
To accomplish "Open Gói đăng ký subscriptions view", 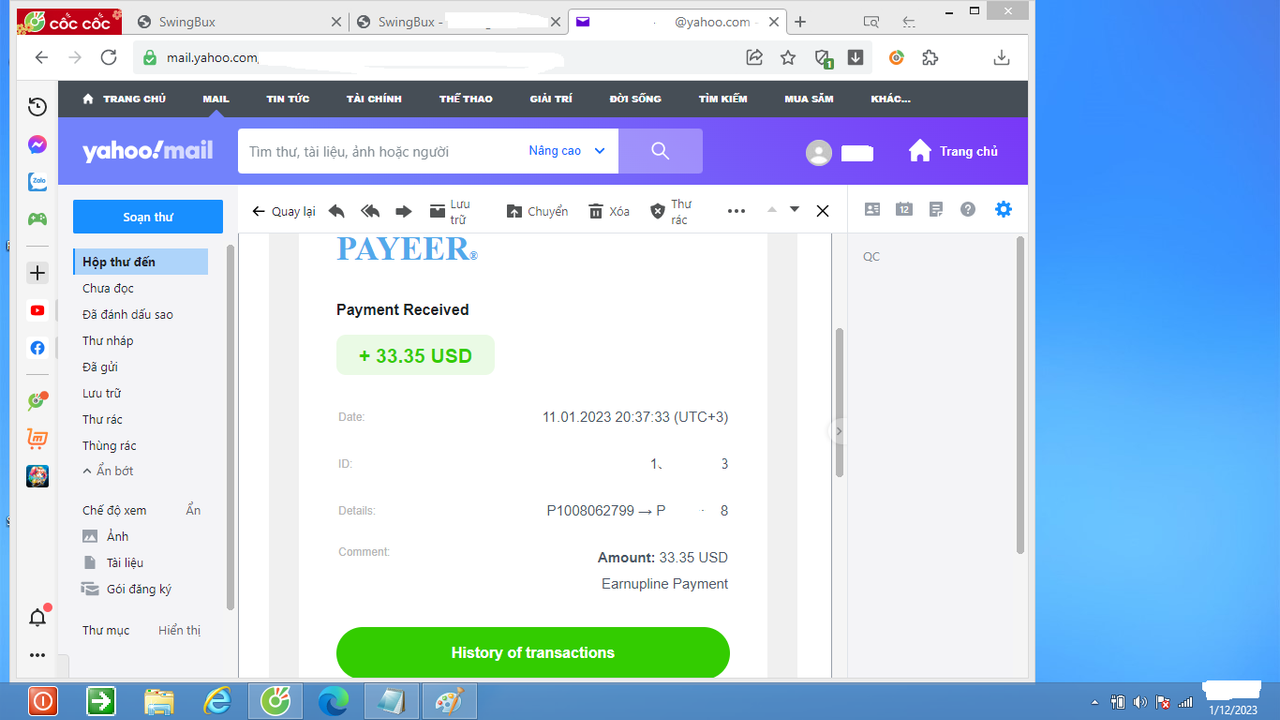I will (x=127, y=589).
